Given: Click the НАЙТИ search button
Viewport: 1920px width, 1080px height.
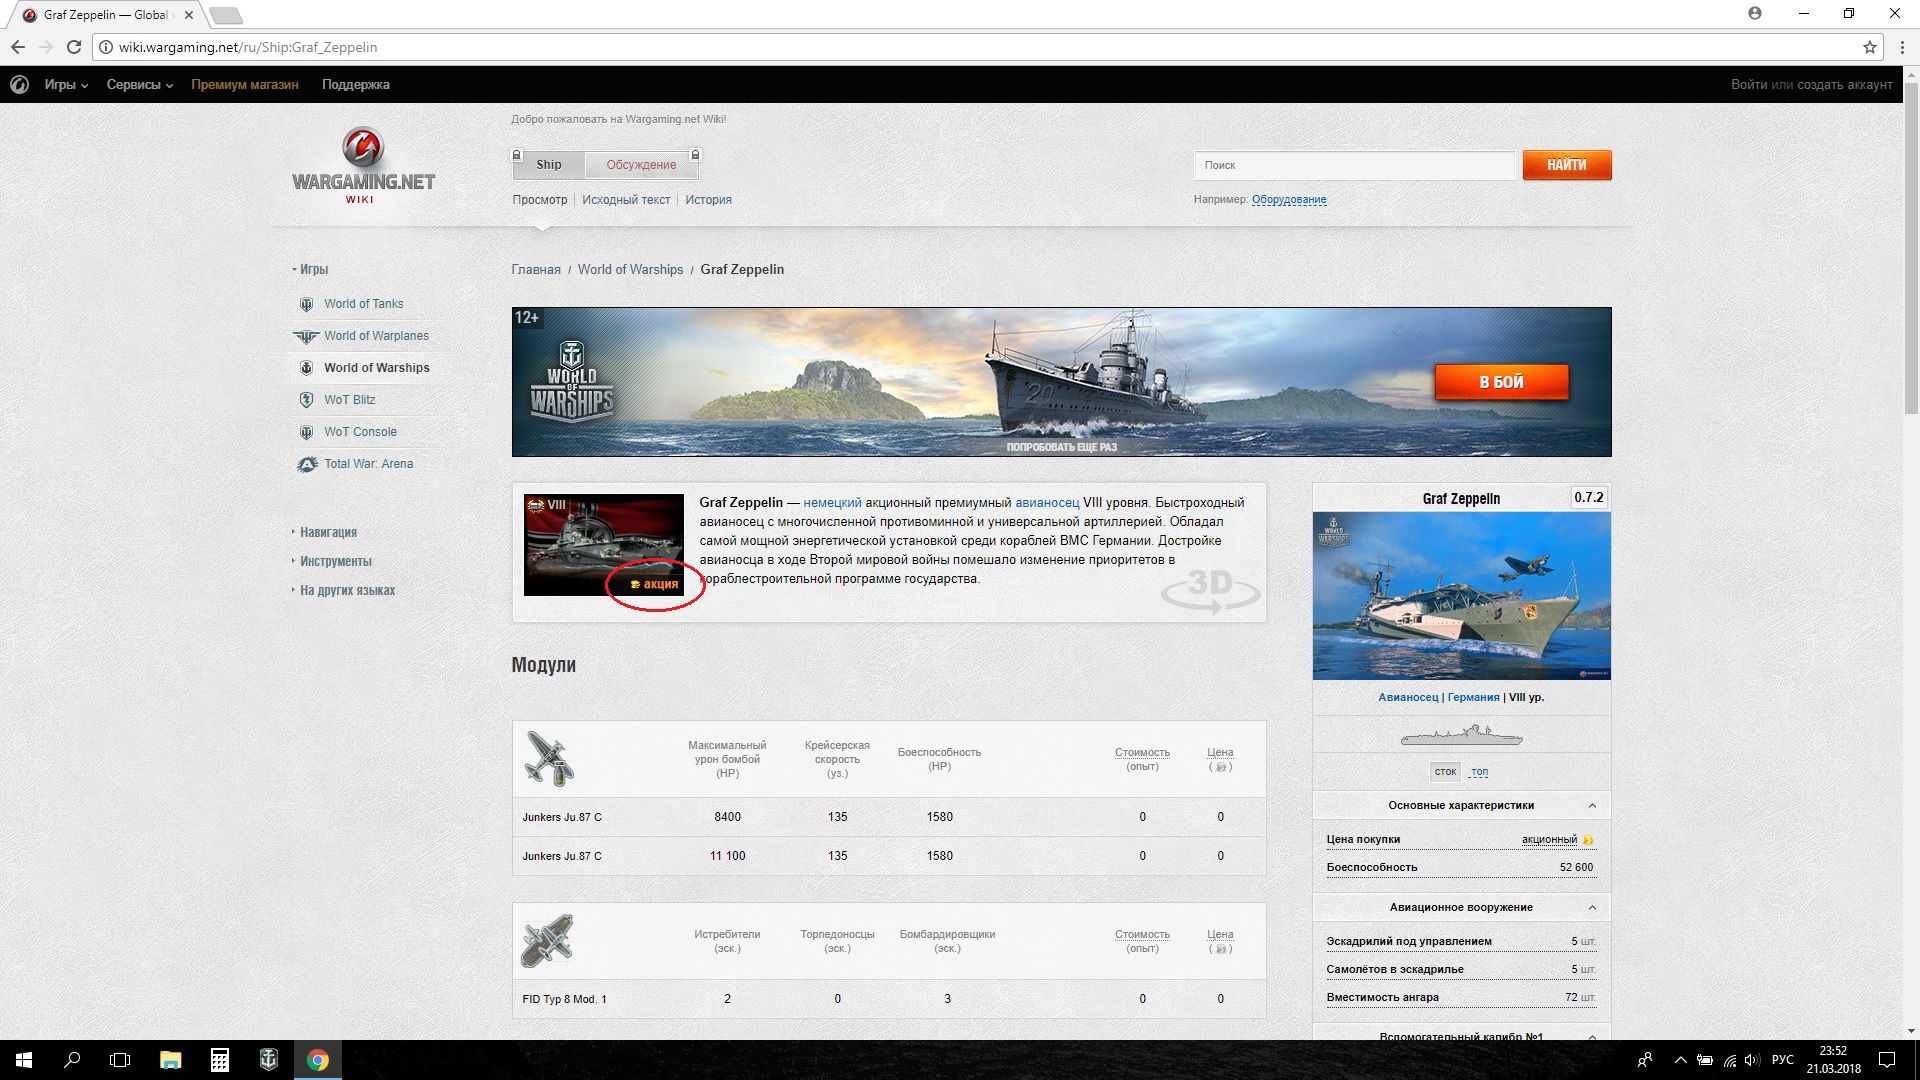Looking at the screenshot, I should point(1567,165).
